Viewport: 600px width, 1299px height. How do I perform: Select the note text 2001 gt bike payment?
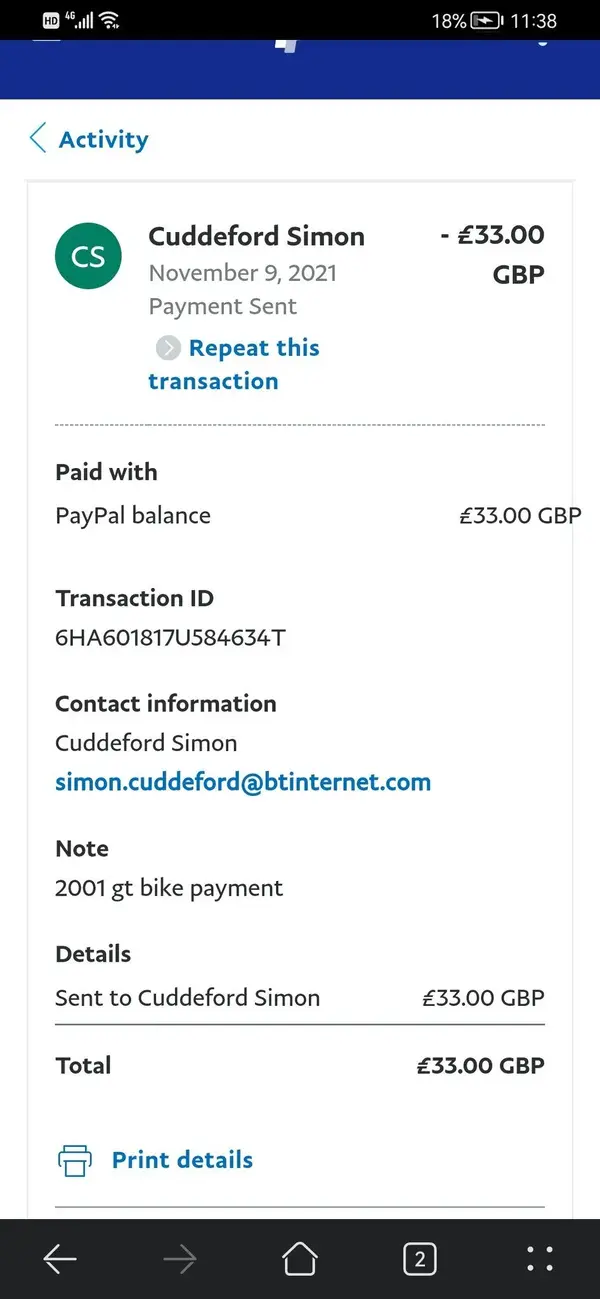click(x=169, y=888)
